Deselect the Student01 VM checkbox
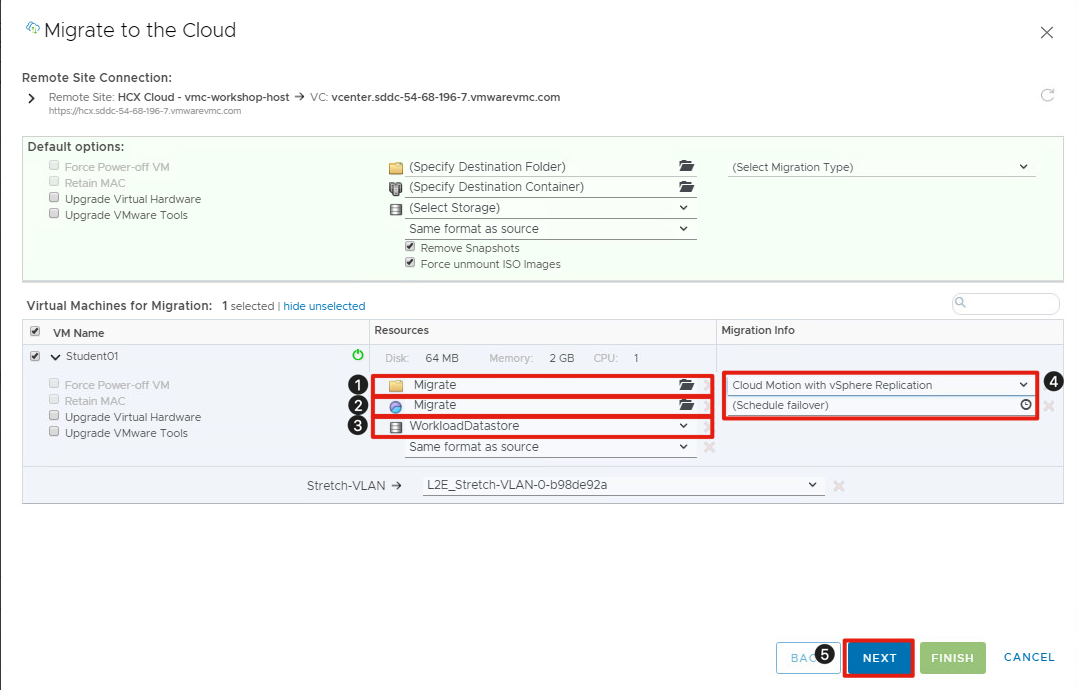 (36, 355)
